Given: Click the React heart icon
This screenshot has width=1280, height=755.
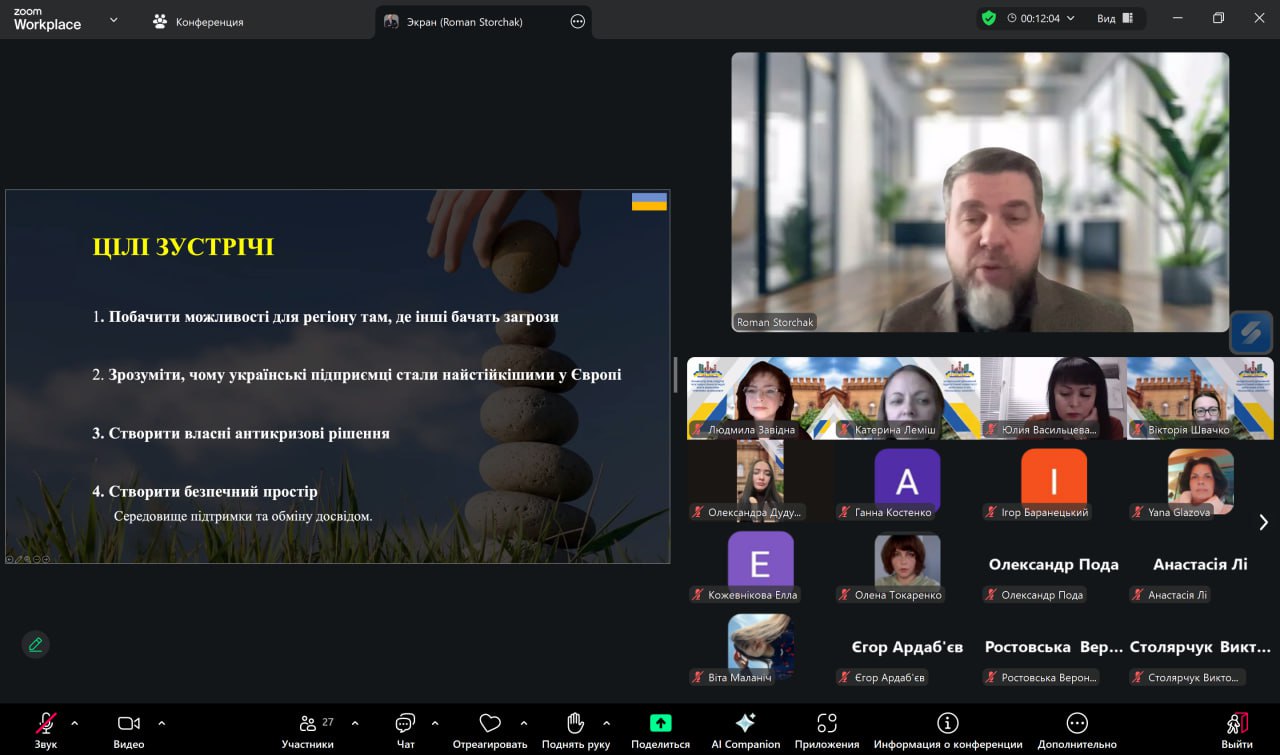Looking at the screenshot, I should (x=489, y=724).
